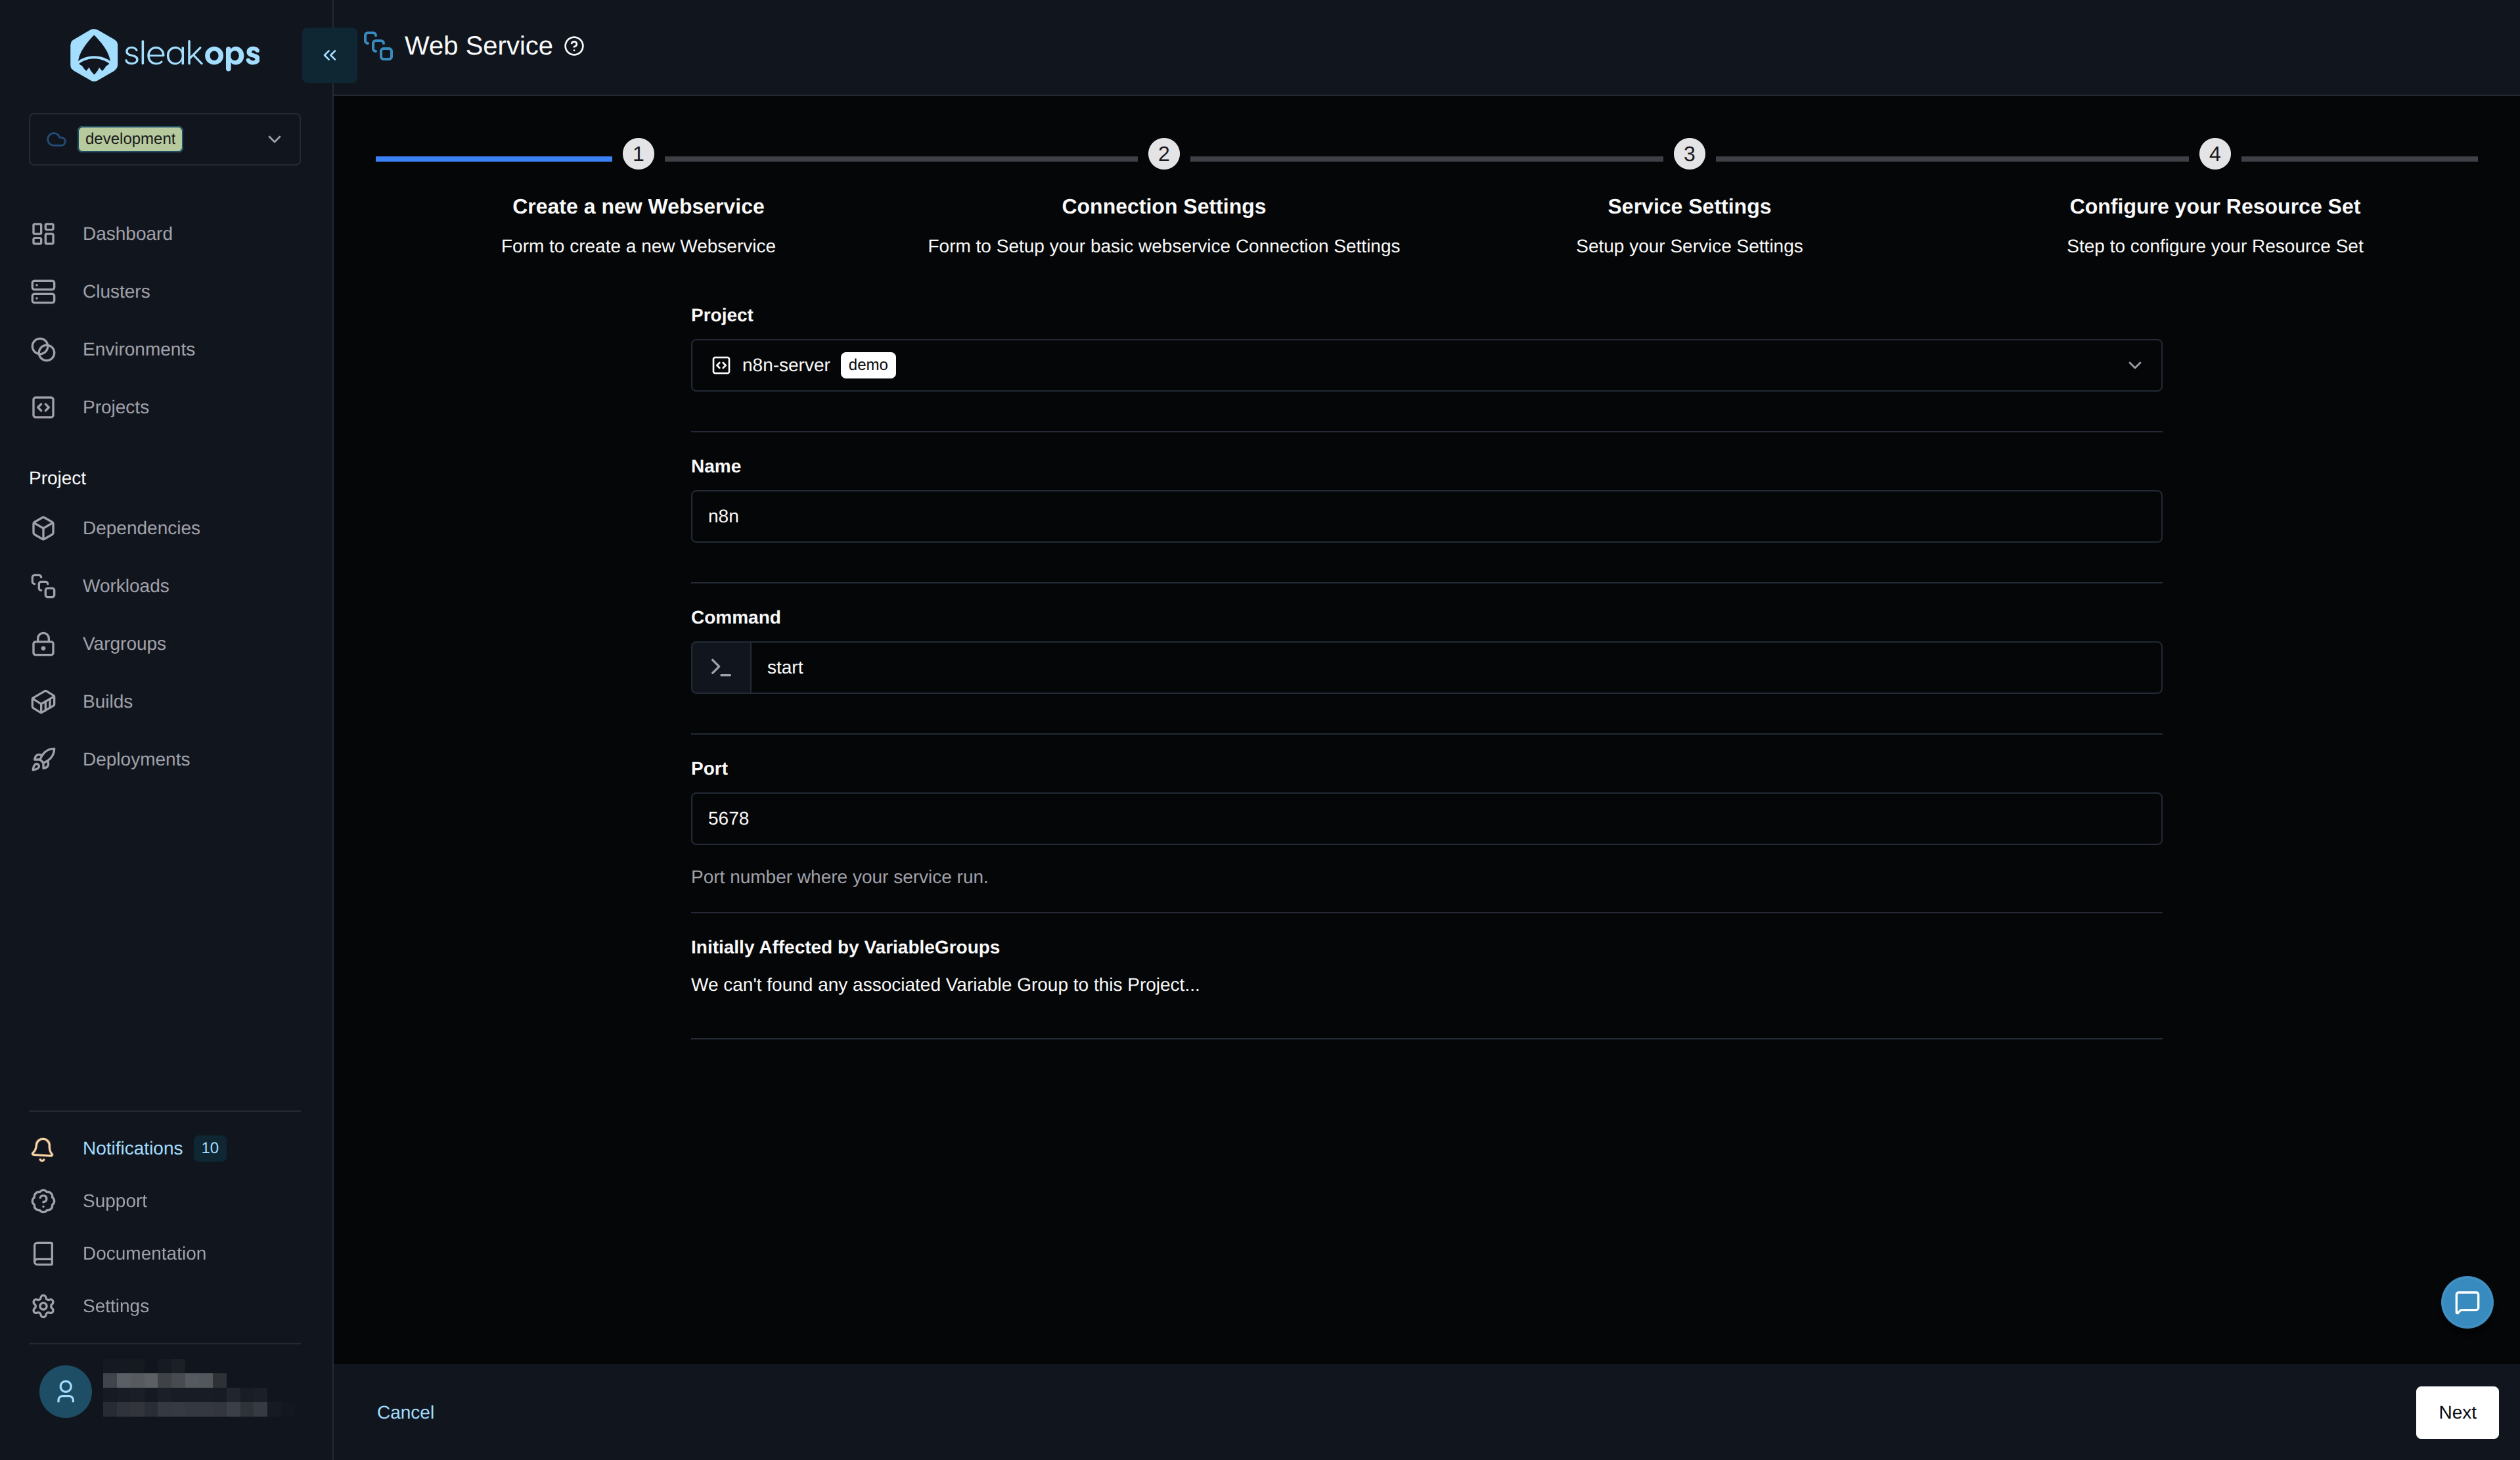Image resolution: width=2520 pixels, height=1460 pixels.
Task: Click the Workloads icon
Action: pos(43,586)
